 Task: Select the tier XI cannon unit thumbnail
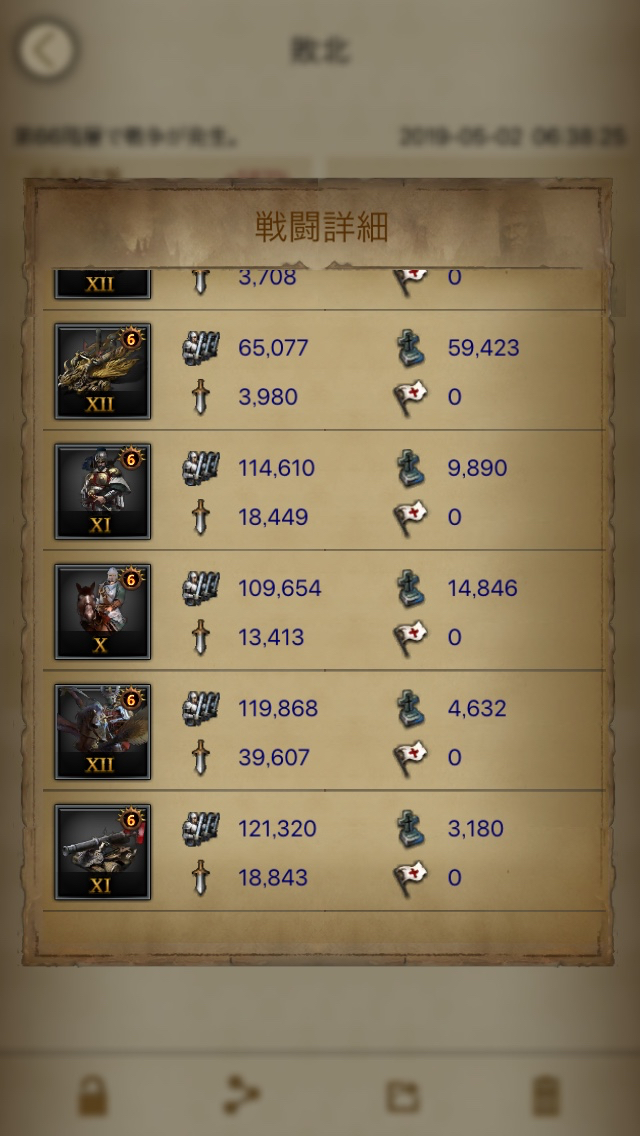tap(103, 852)
